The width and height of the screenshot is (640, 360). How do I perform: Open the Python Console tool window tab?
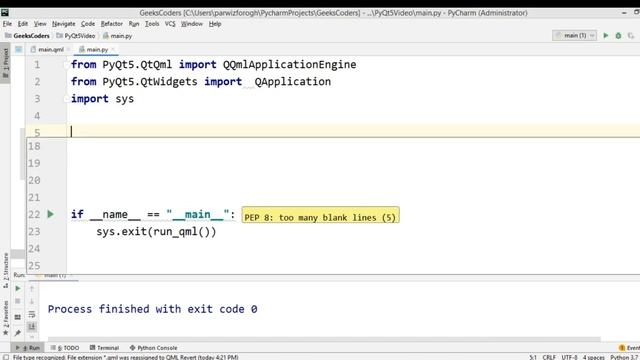[x=154, y=348]
